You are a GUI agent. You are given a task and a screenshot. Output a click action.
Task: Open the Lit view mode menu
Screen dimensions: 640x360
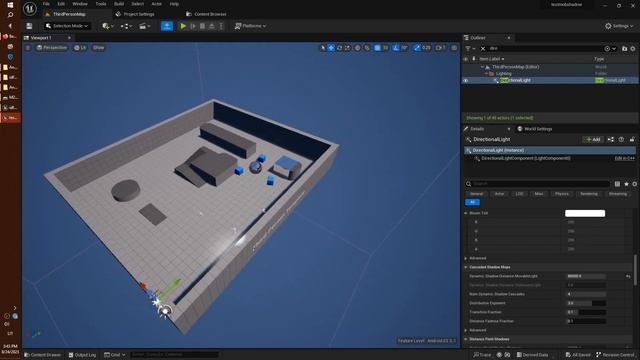[x=80, y=48]
